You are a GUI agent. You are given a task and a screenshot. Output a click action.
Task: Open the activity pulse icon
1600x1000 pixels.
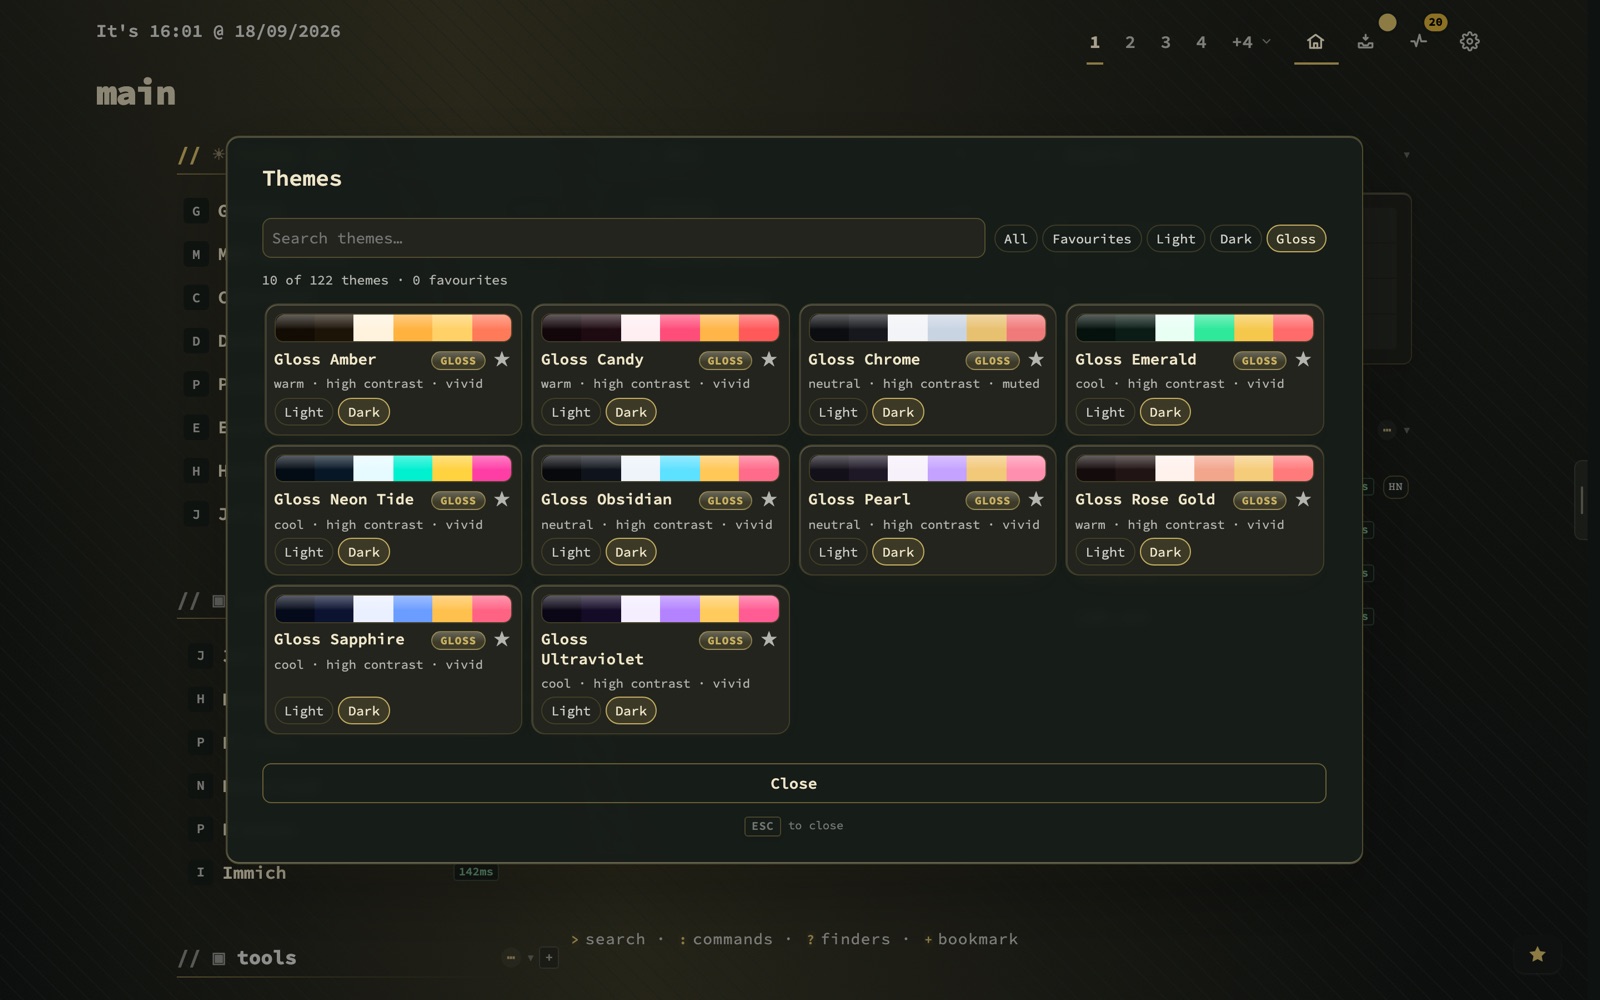(x=1418, y=42)
